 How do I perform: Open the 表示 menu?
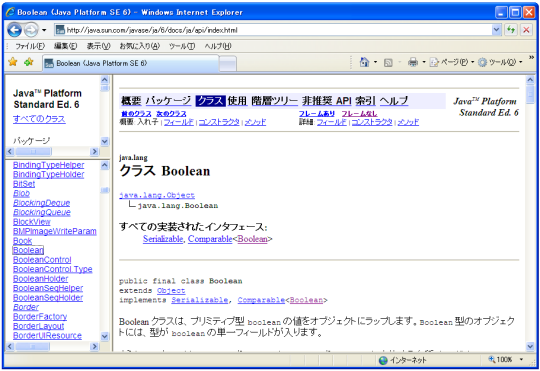(98, 46)
